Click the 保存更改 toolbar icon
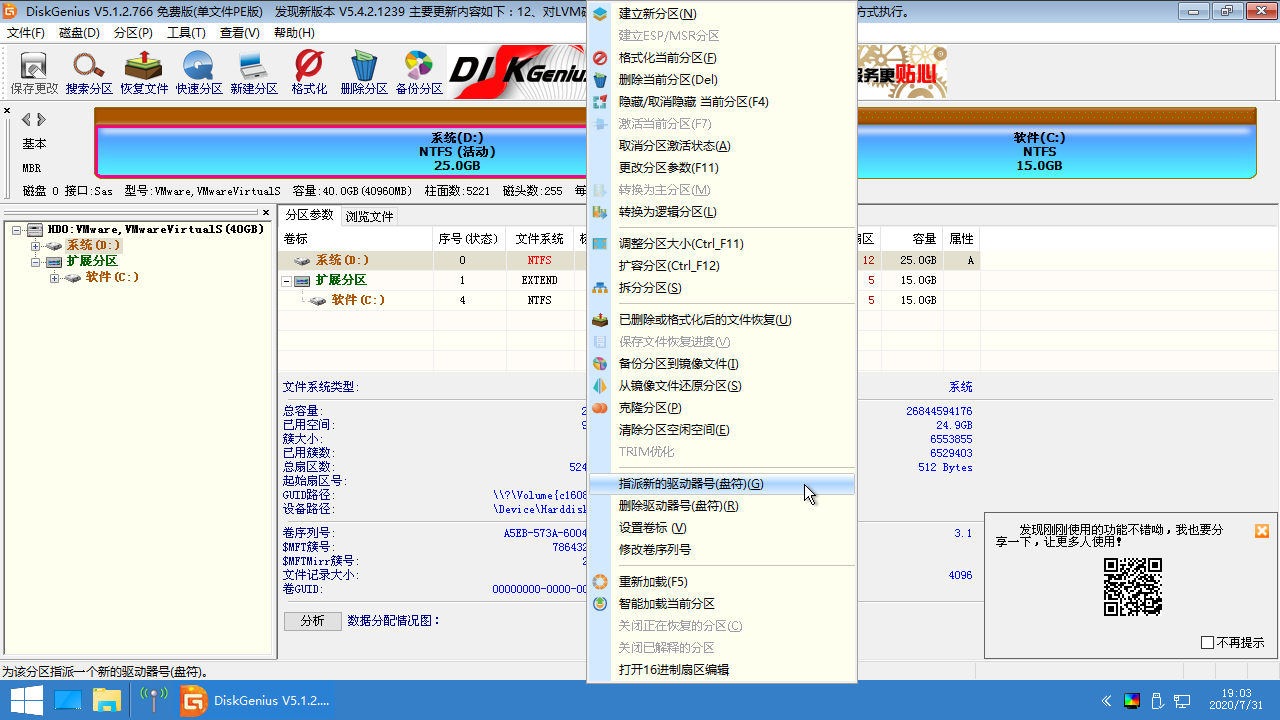The height and width of the screenshot is (720, 1280). point(34,73)
